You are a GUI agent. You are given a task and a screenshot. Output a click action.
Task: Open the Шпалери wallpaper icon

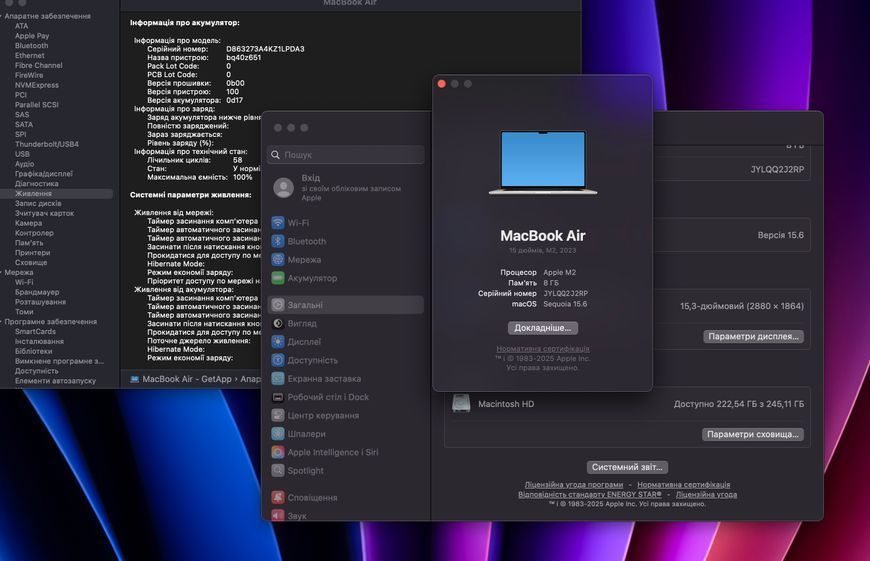tap(278, 433)
